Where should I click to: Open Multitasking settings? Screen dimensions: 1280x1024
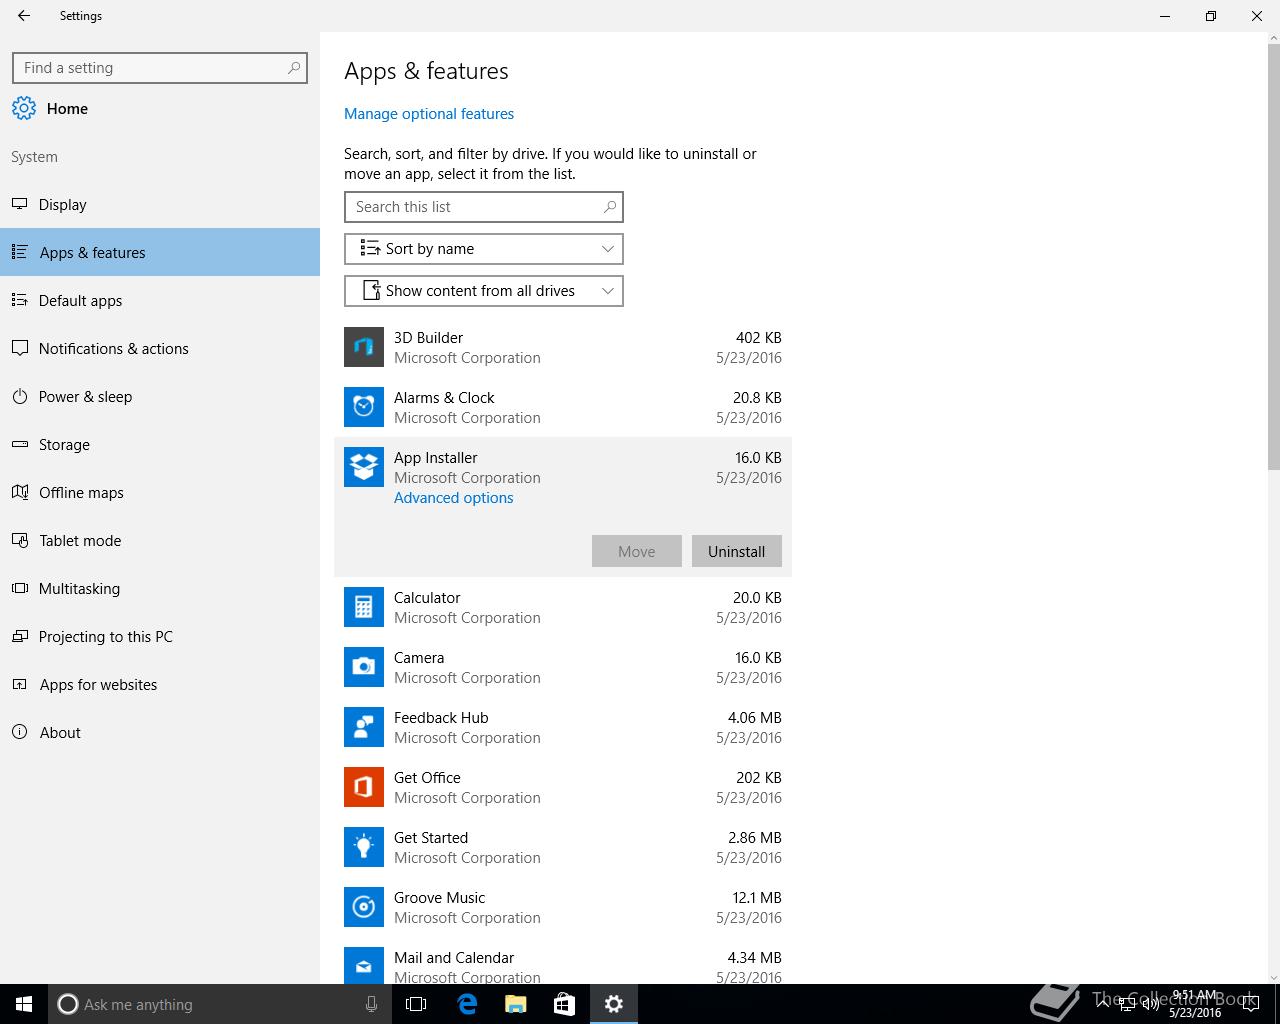point(160,588)
